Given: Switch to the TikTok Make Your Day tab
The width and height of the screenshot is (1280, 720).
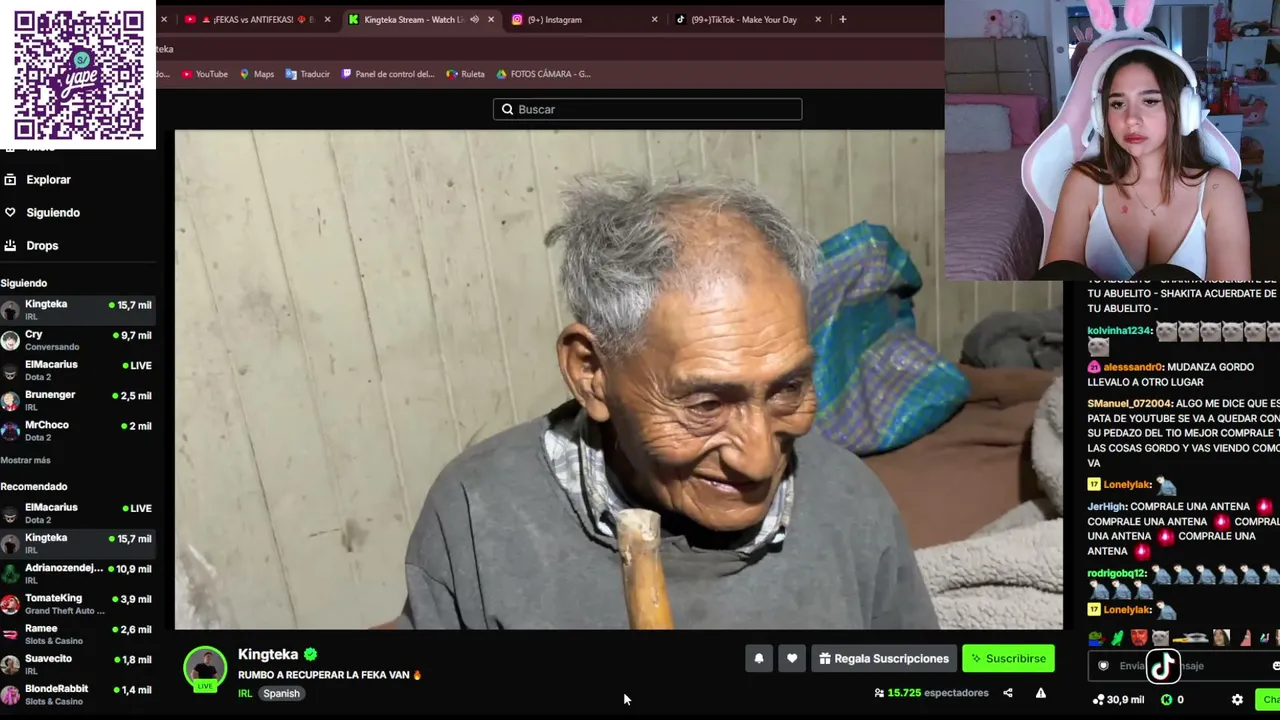Looking at the screenshot, I should coord(748,19).
